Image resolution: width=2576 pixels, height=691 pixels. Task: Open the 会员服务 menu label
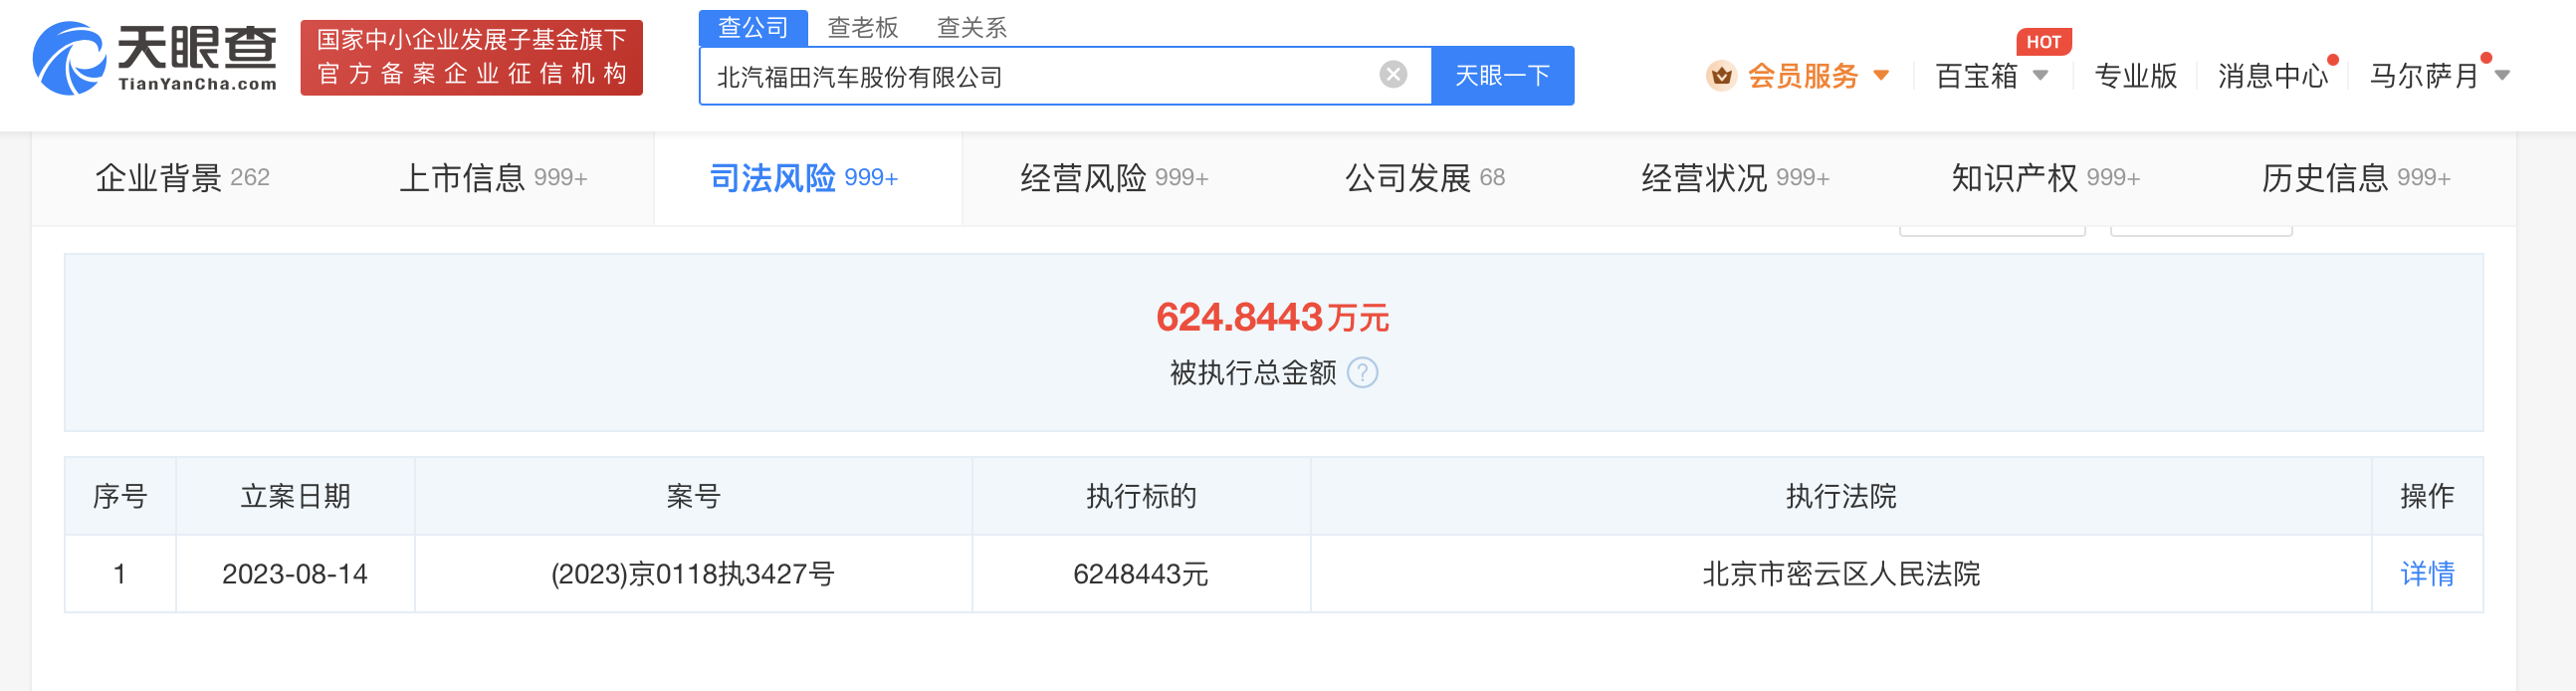point(1802,75)
